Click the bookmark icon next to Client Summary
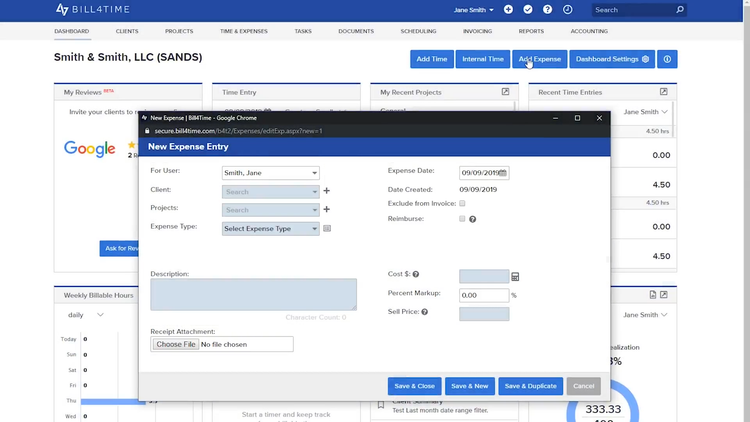 click(x=381, y=405)
